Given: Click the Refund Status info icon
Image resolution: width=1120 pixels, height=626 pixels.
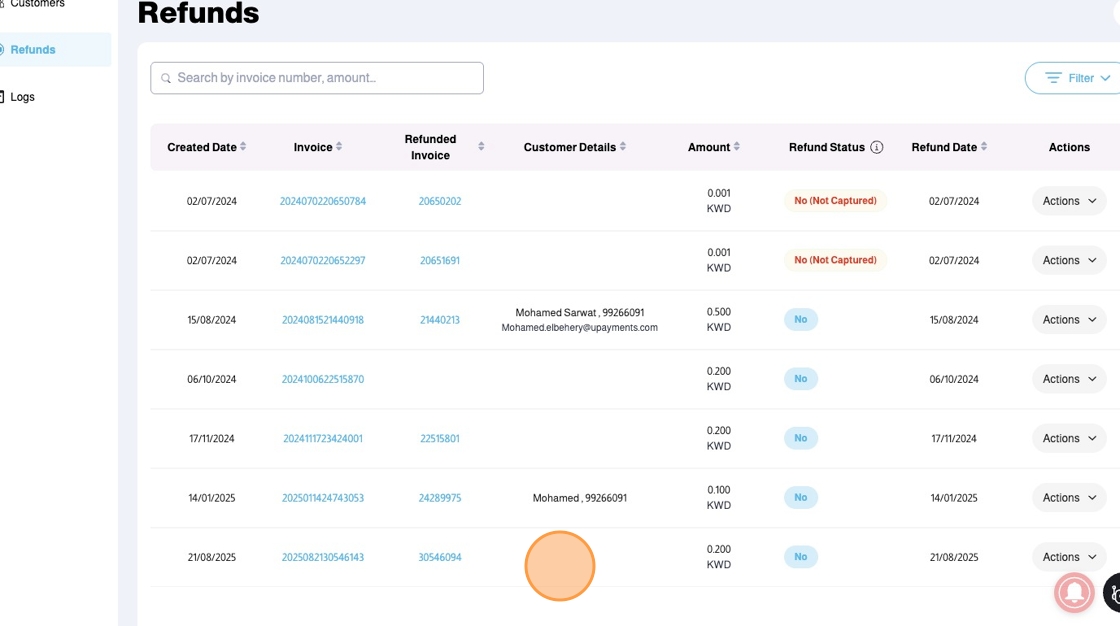Looking at the screenshot, I should click(877, 147).
